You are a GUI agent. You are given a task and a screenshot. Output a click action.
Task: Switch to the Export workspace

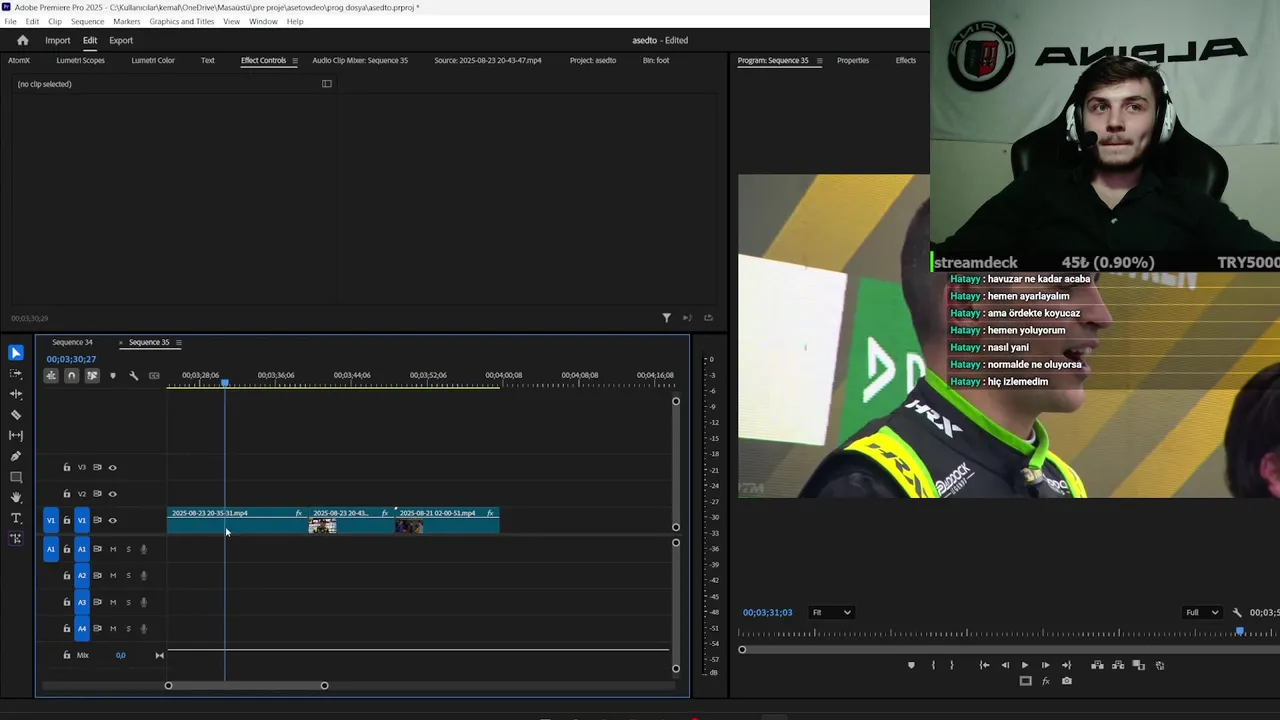pyautogui.click(x=121, y=40)
